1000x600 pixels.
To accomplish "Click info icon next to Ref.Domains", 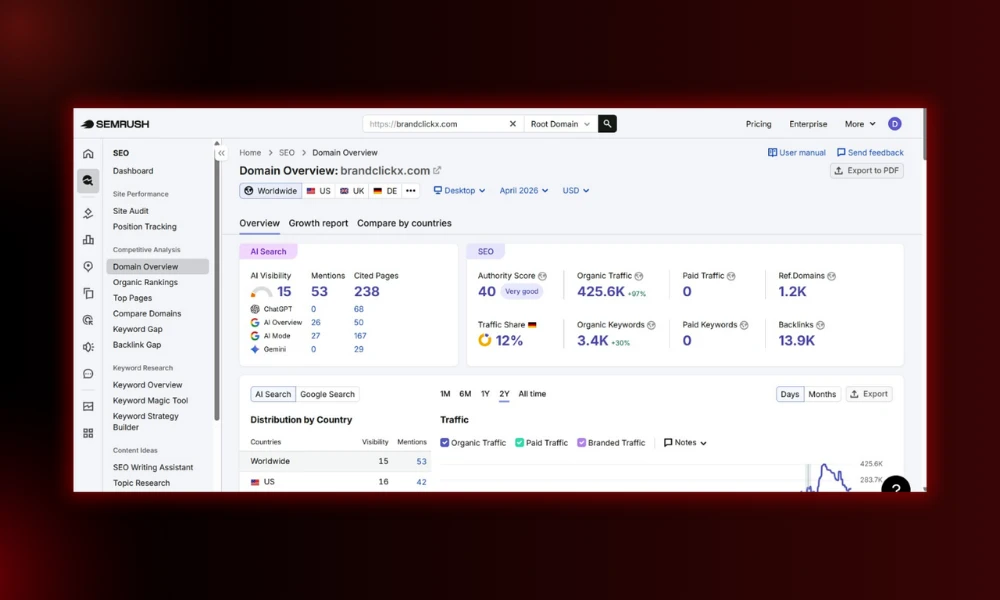I will point(831,276).
